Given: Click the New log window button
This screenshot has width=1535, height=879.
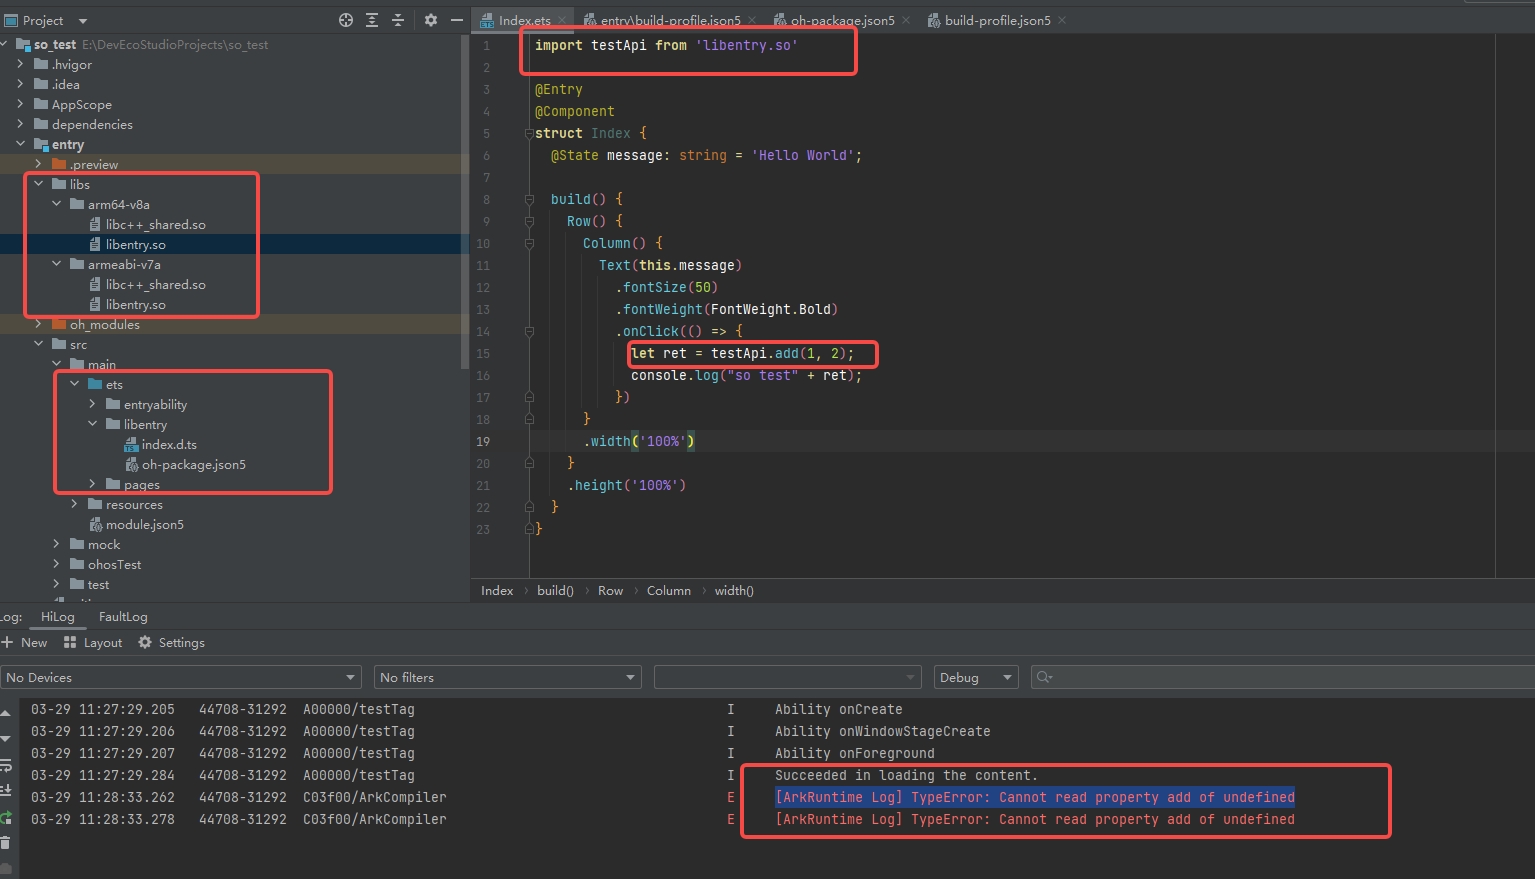Looking at the screenshot, I should click(x=24, y=643).
